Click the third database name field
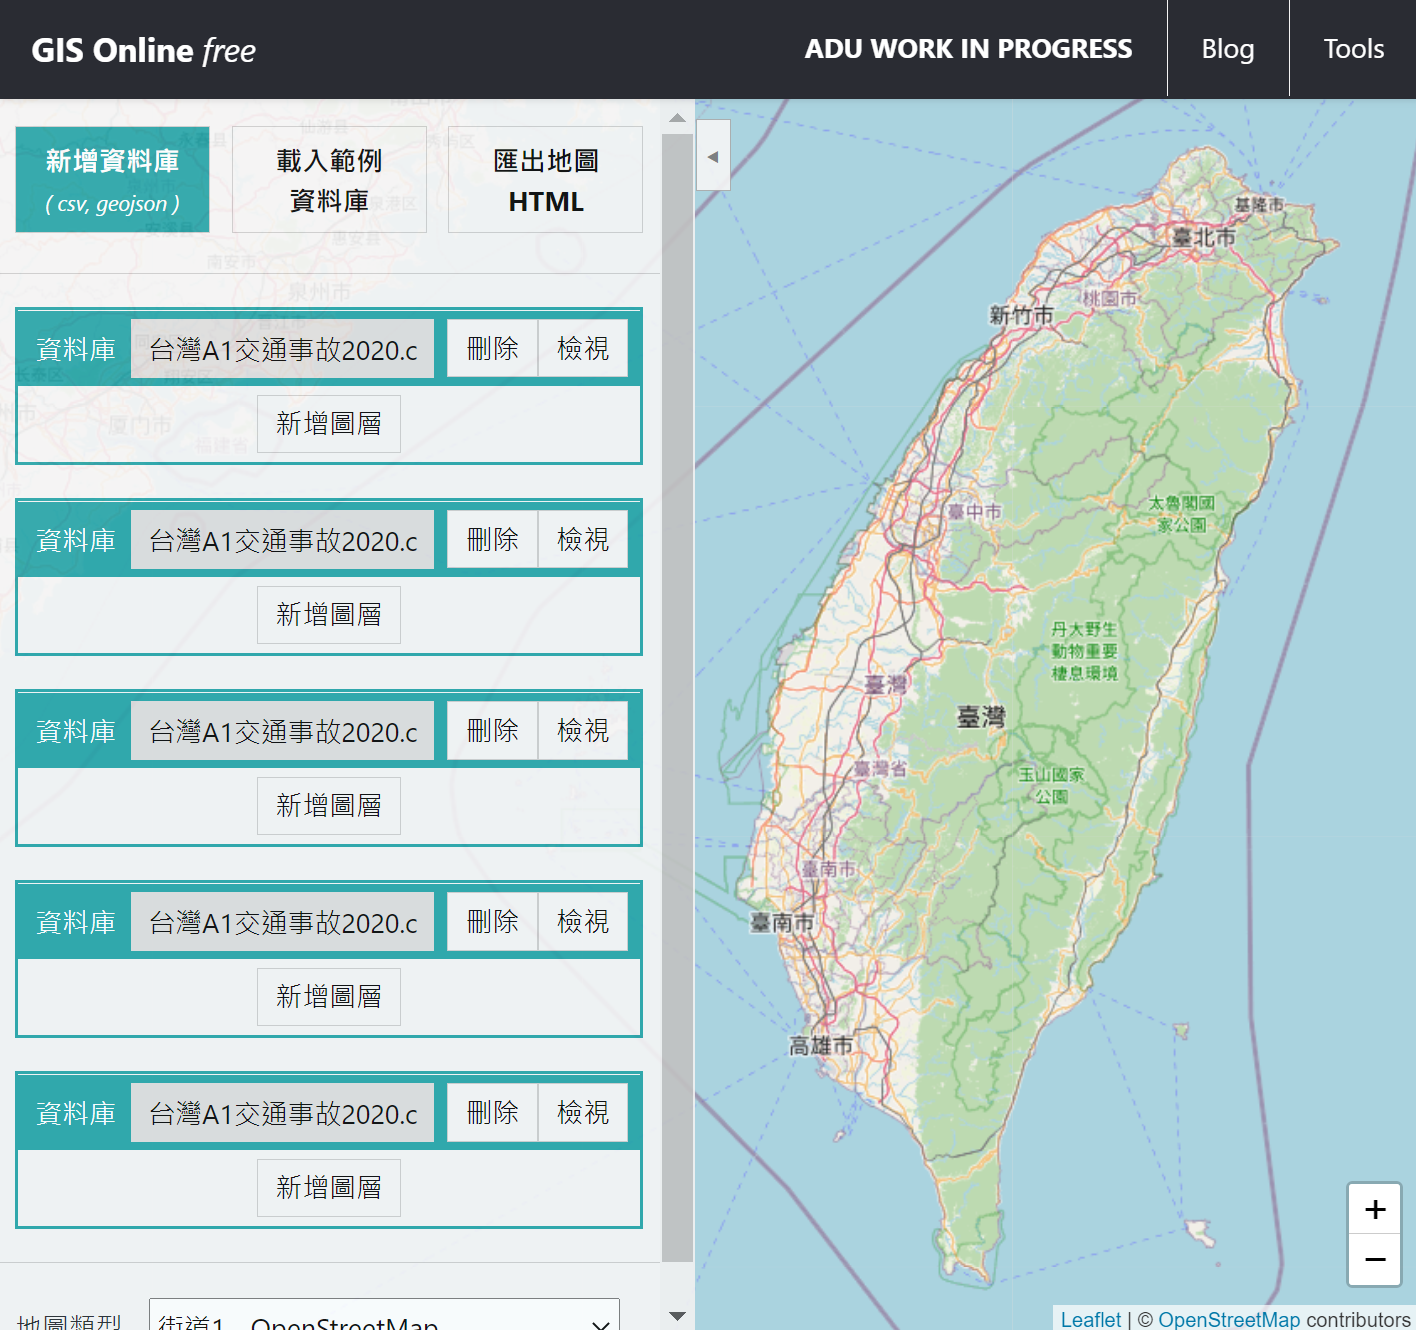1416x1330 pixels. 283,731
